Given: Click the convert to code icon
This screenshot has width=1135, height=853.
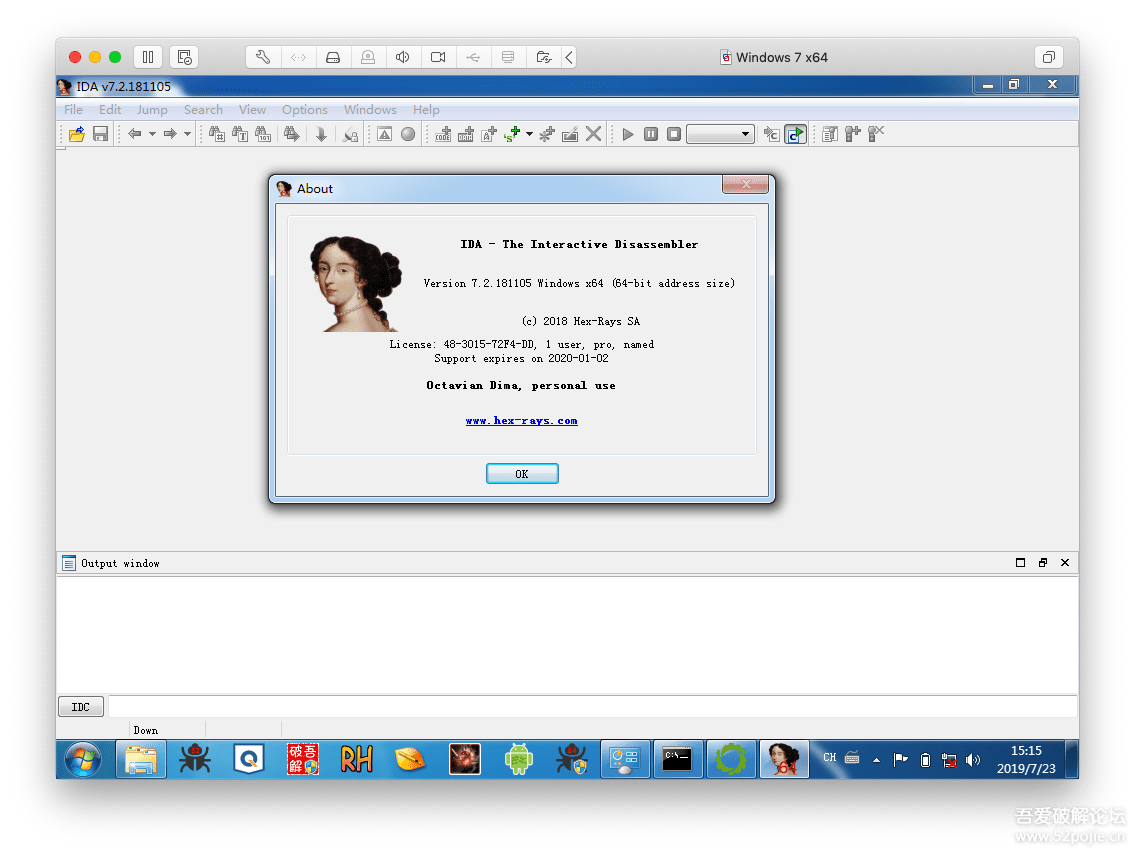Looking at the screenshot, I should tap(443, 134).
